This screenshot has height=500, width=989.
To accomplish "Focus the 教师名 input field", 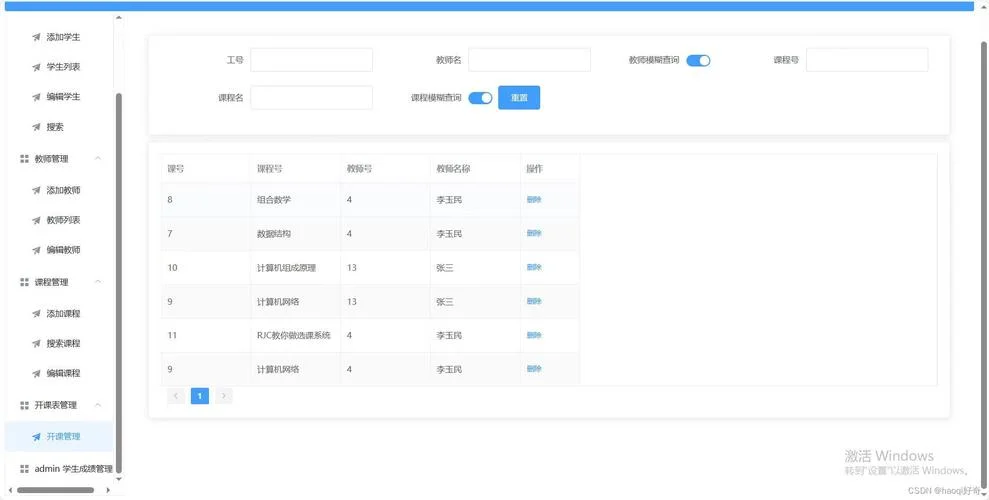I will (529, 60).
